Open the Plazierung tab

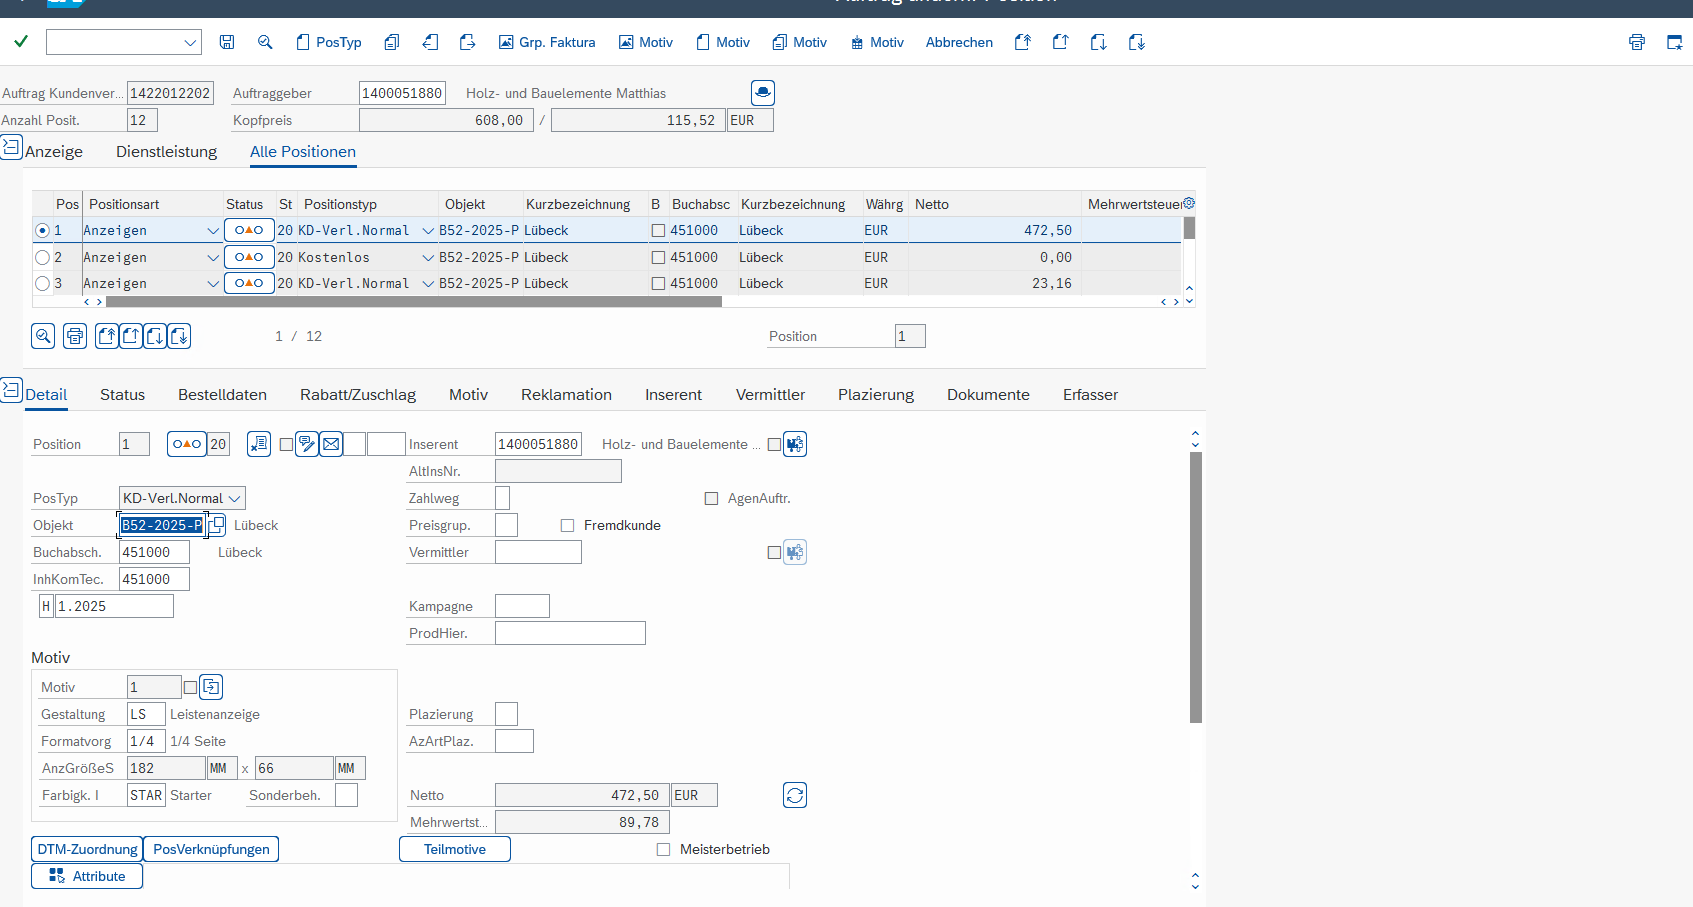876,394
